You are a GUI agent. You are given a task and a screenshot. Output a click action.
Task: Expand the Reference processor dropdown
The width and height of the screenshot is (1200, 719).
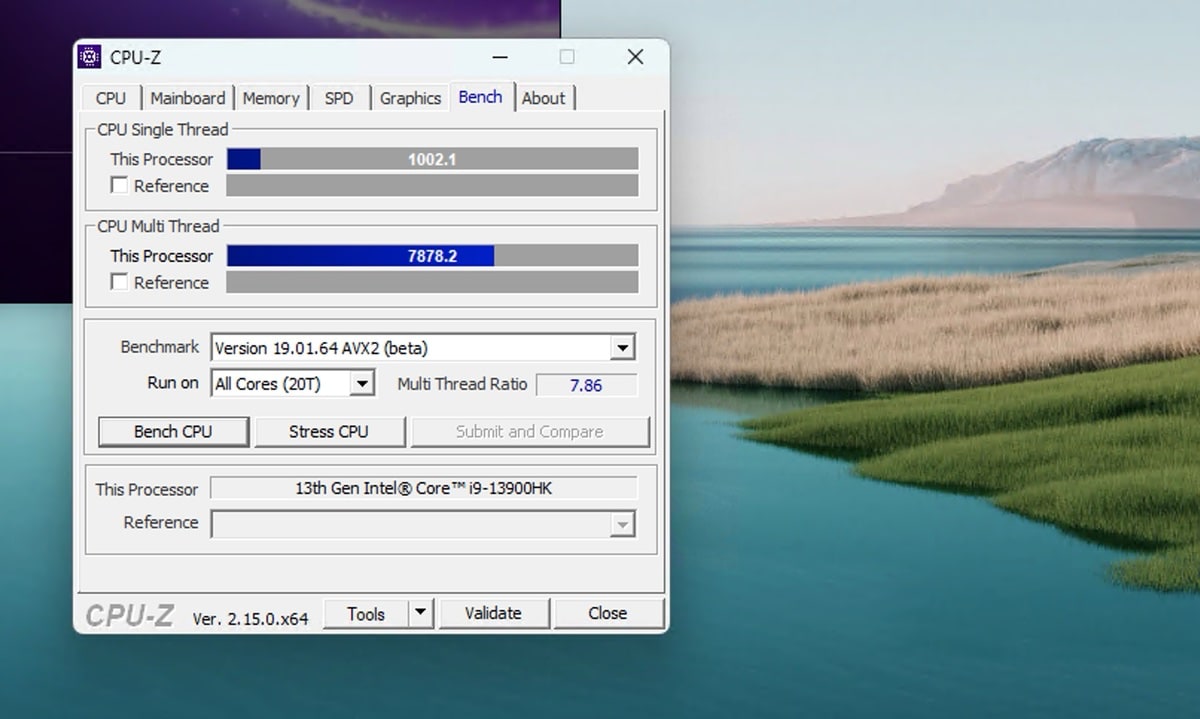622,524
